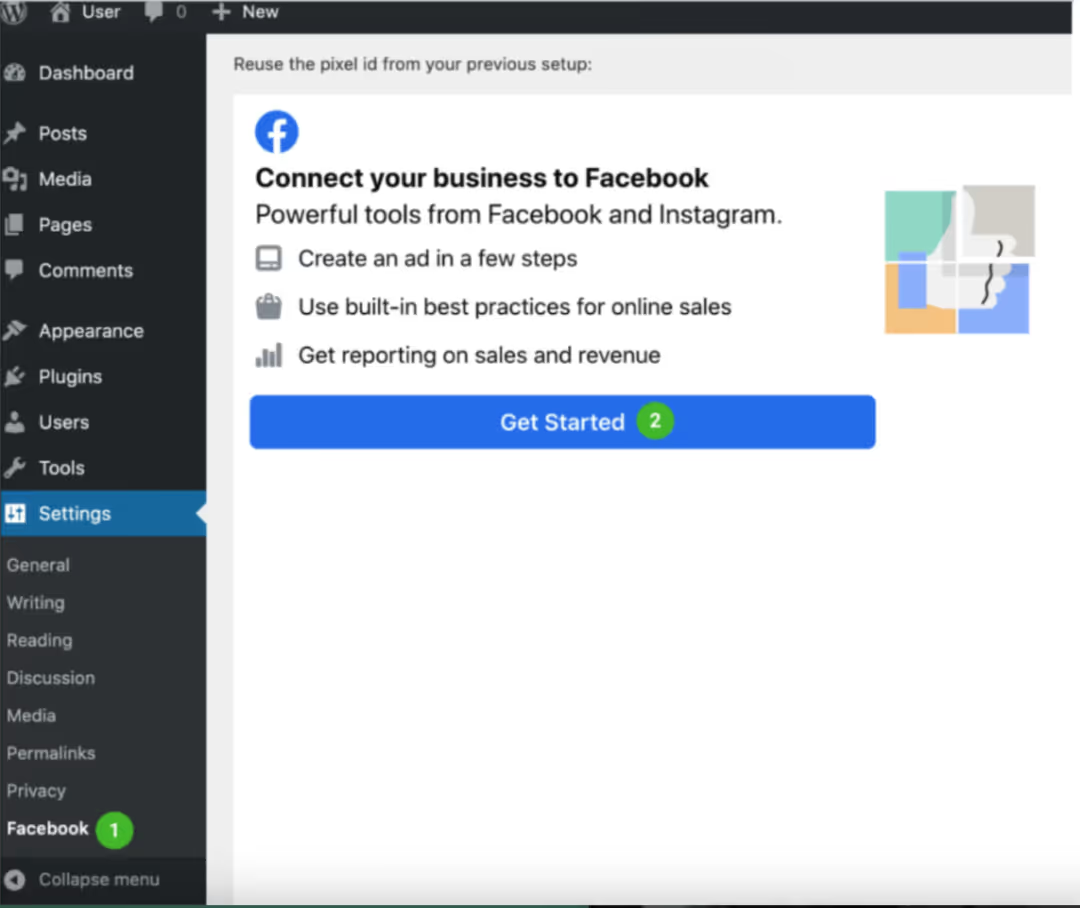Click the Tools wrench icon
The width and height of the screenshot is (1080, 908).
click(x=14, y=468)
